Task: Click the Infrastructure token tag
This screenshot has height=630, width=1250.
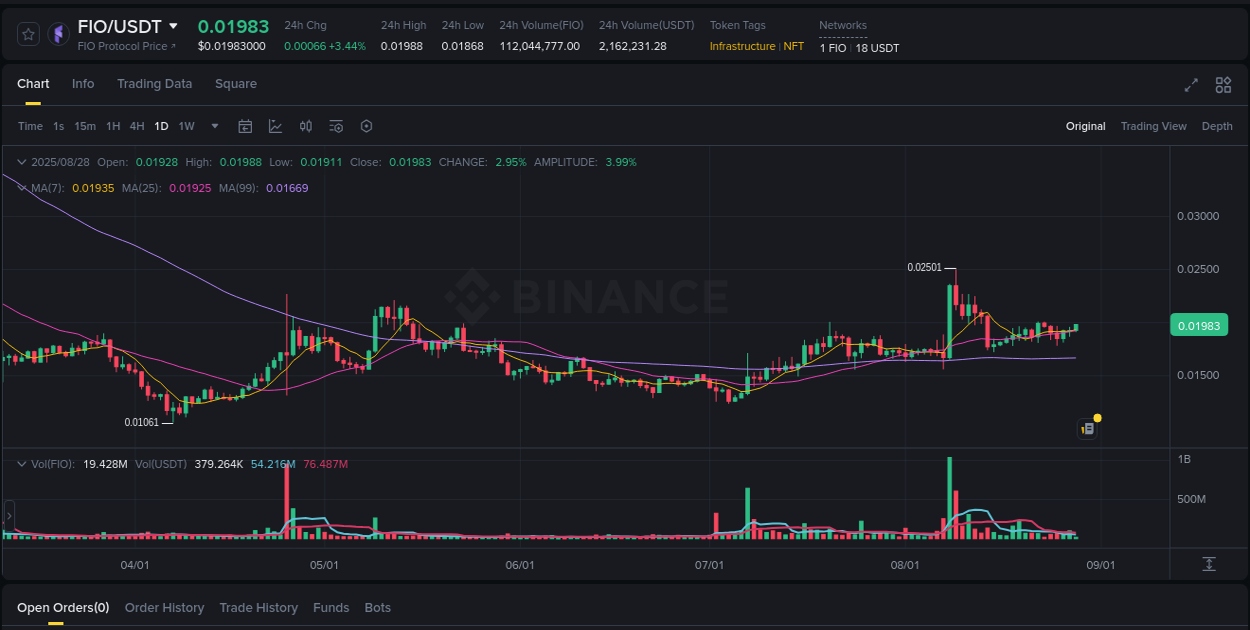Action: 742,45
